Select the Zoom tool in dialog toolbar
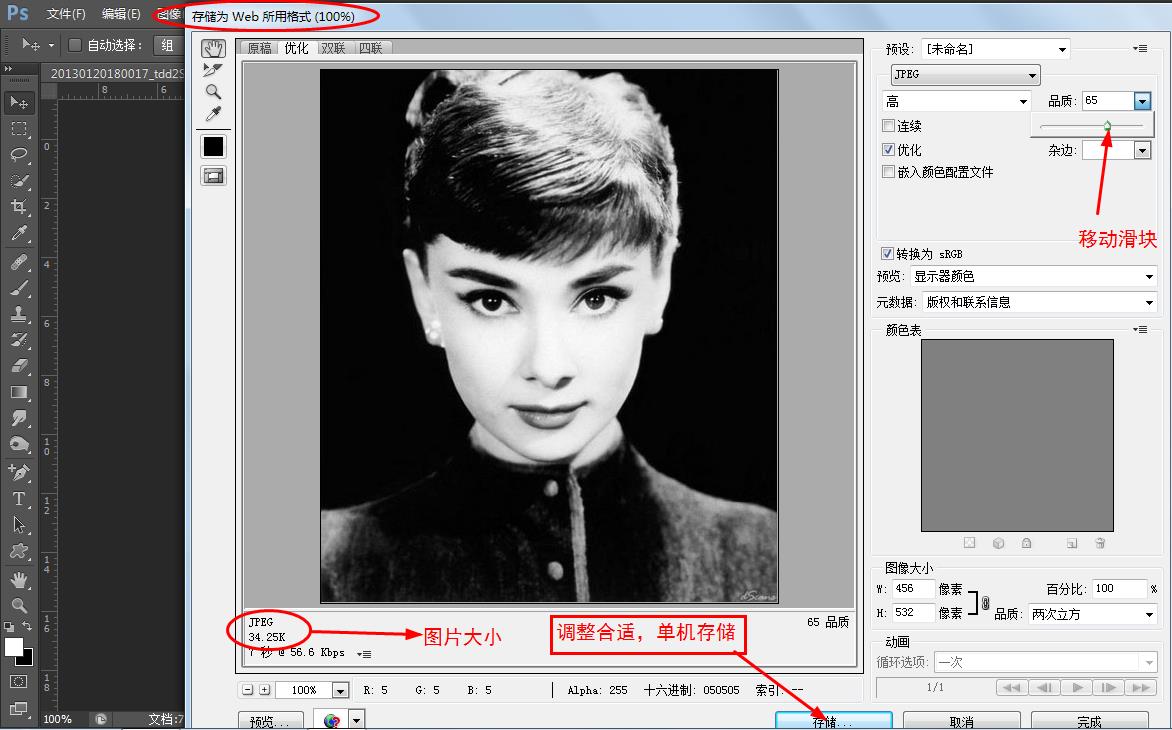The image size is (1172, 730). click(x=213, y=92)
